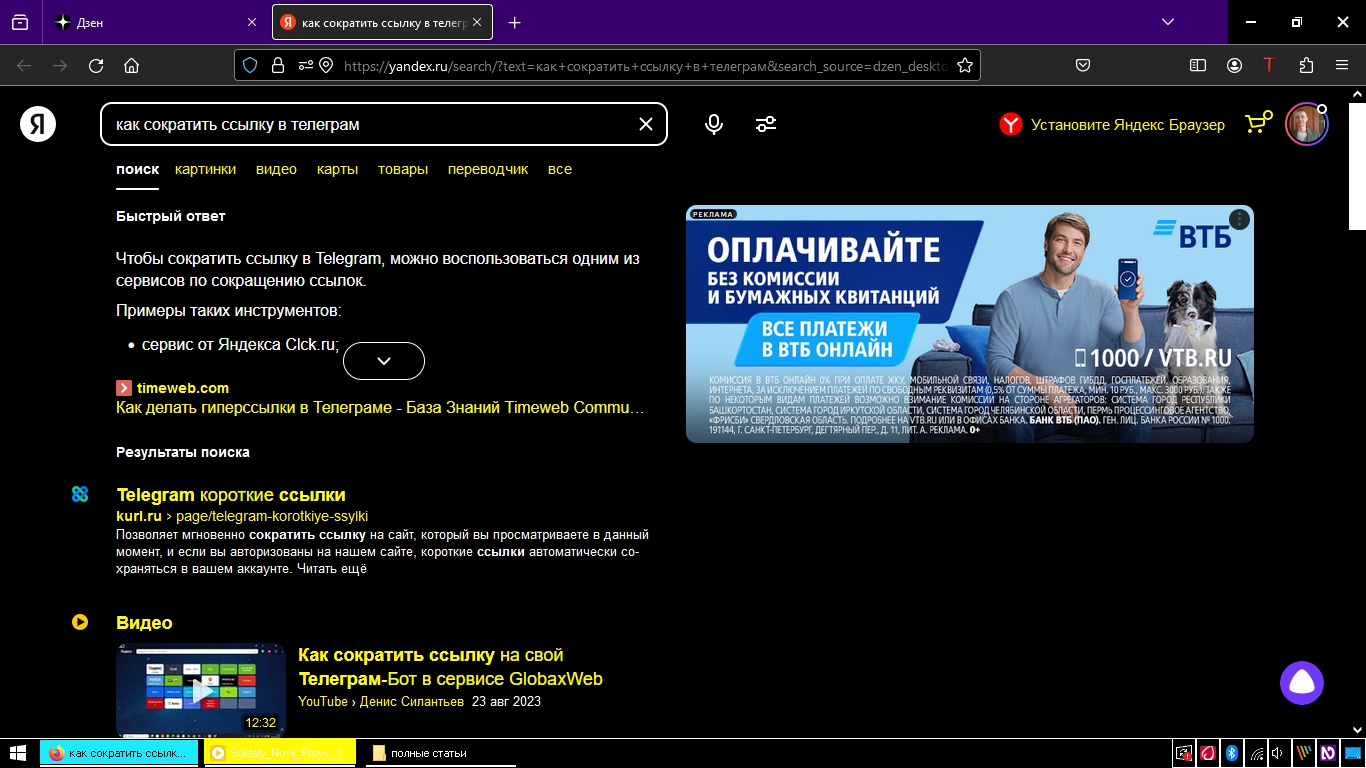Expand the list all tabs chevron
Viewport: 1366px width, 768px height.
[x=1168, y=22]
